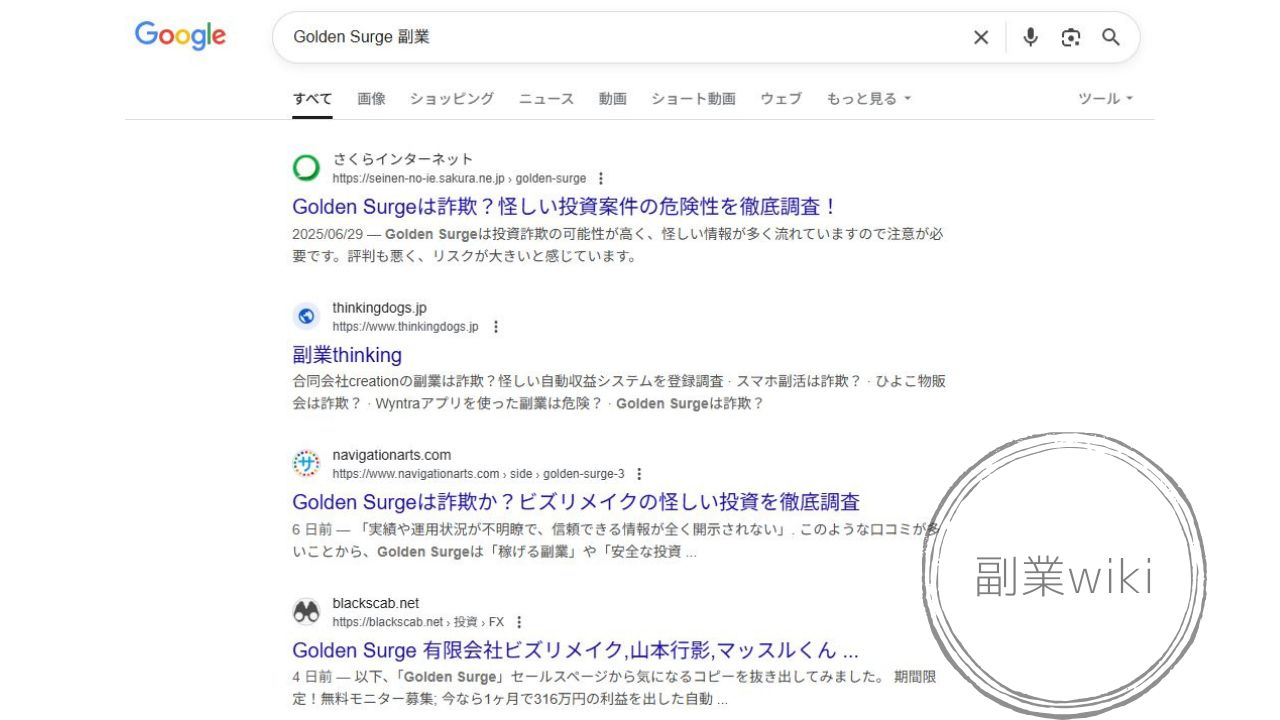The image size is (1280, 720).
Task: Click the blackscab.net binoculars favicon
Action: (306, 612)
